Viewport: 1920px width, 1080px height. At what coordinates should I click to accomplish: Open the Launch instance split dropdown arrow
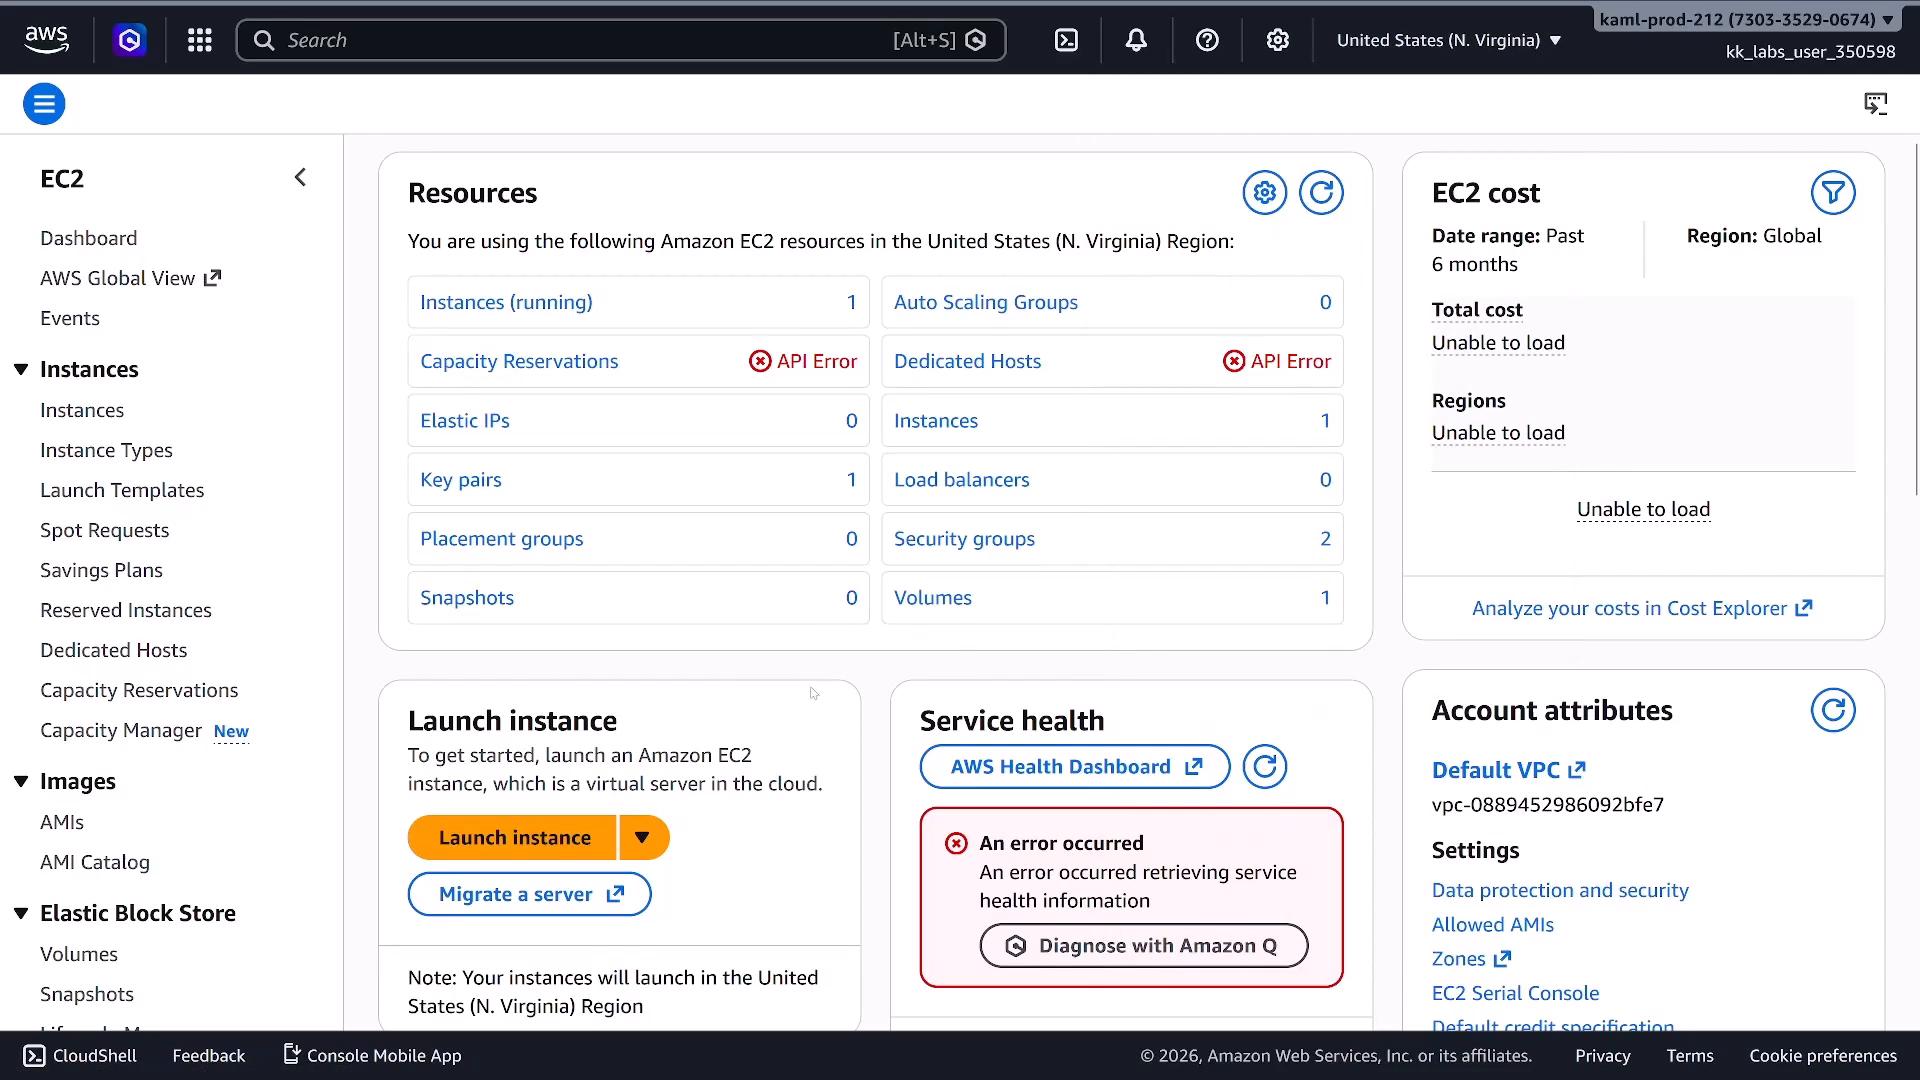coord(643,838)
